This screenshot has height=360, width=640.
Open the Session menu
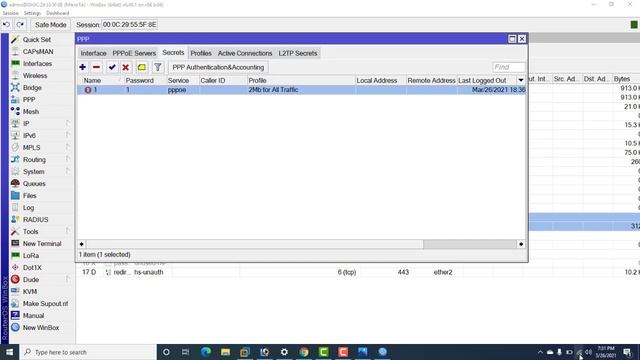pyautogui.click(x=11, y=13)
